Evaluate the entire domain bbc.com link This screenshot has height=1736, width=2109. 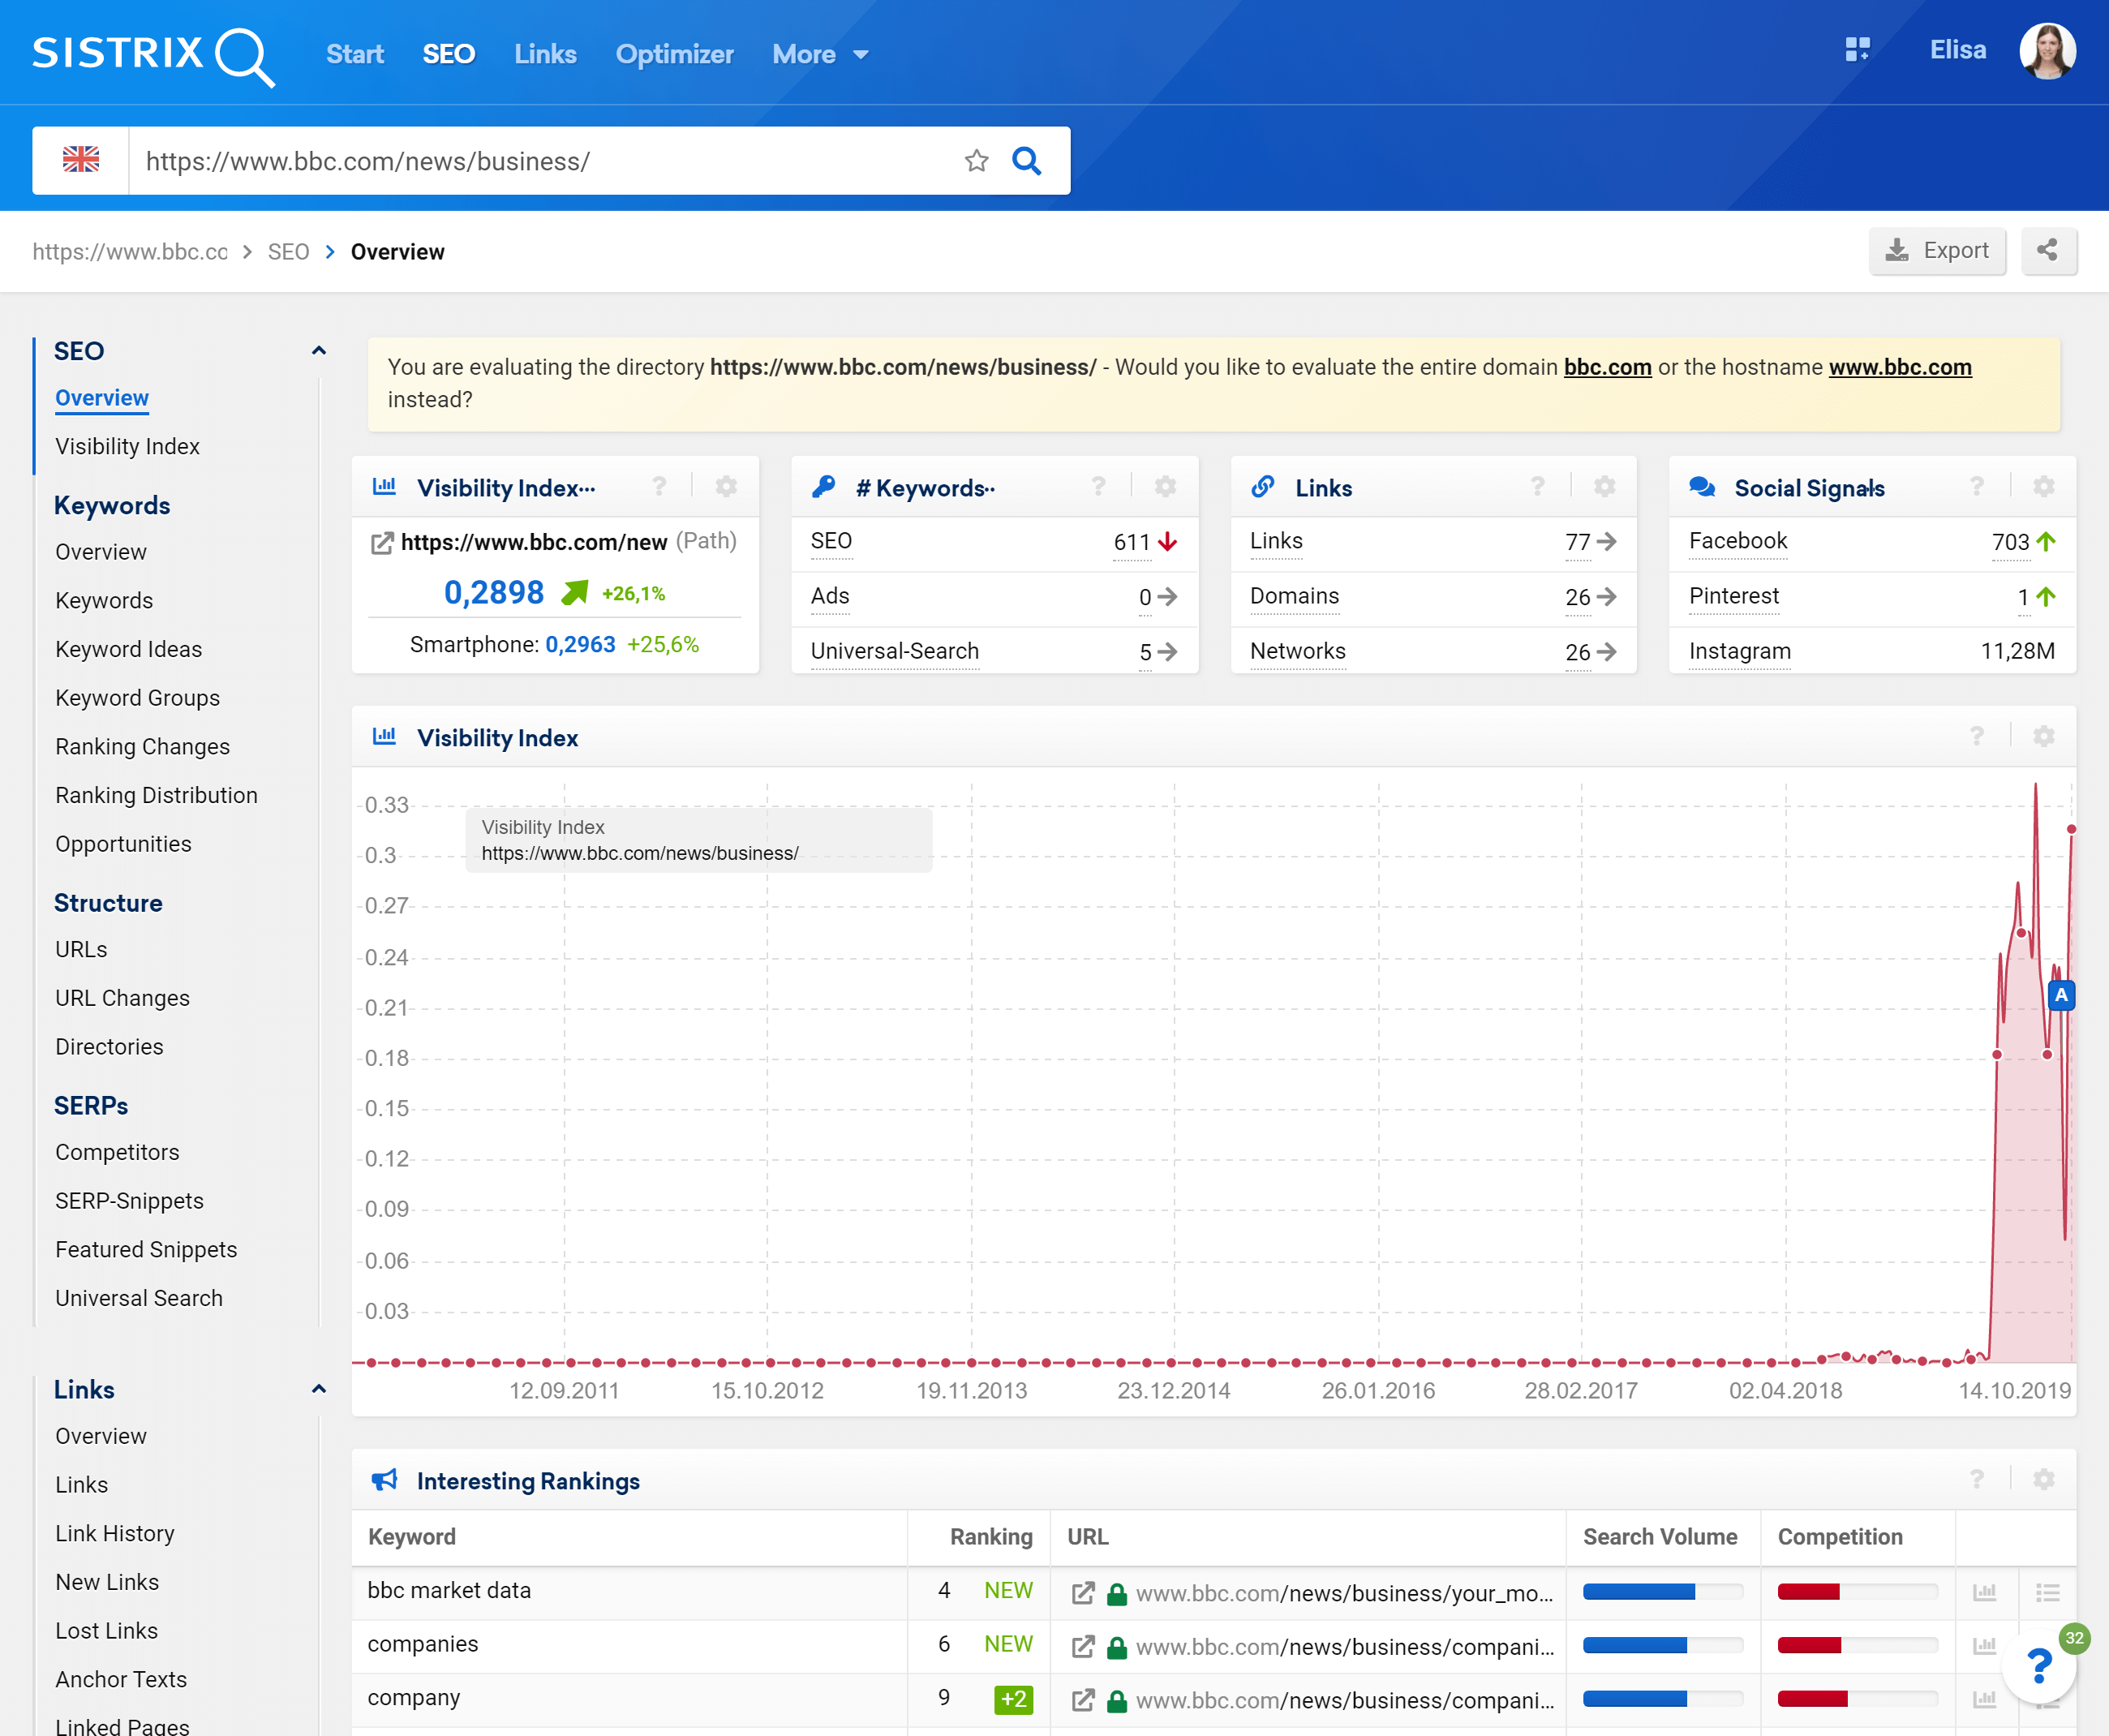tap(1607, 367)
